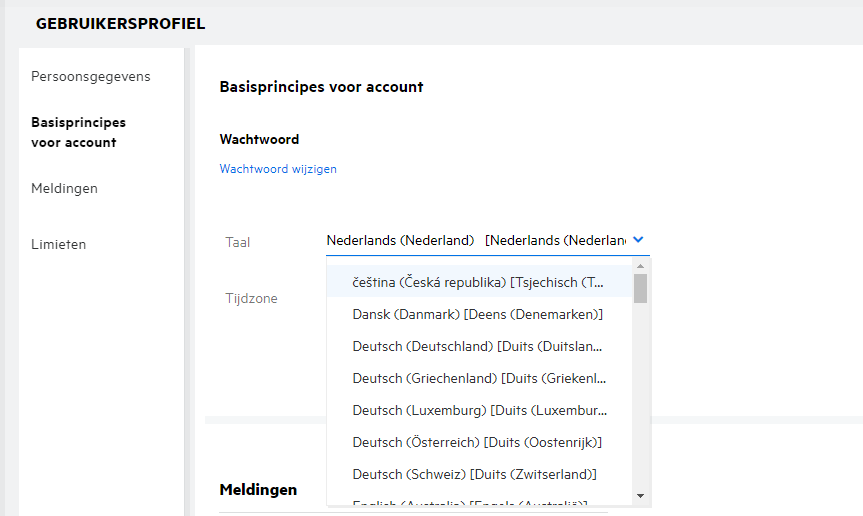This screenshot has height=516, width=863.
Task: Click the Gebruikersprofiel page title
Action: 120,23
